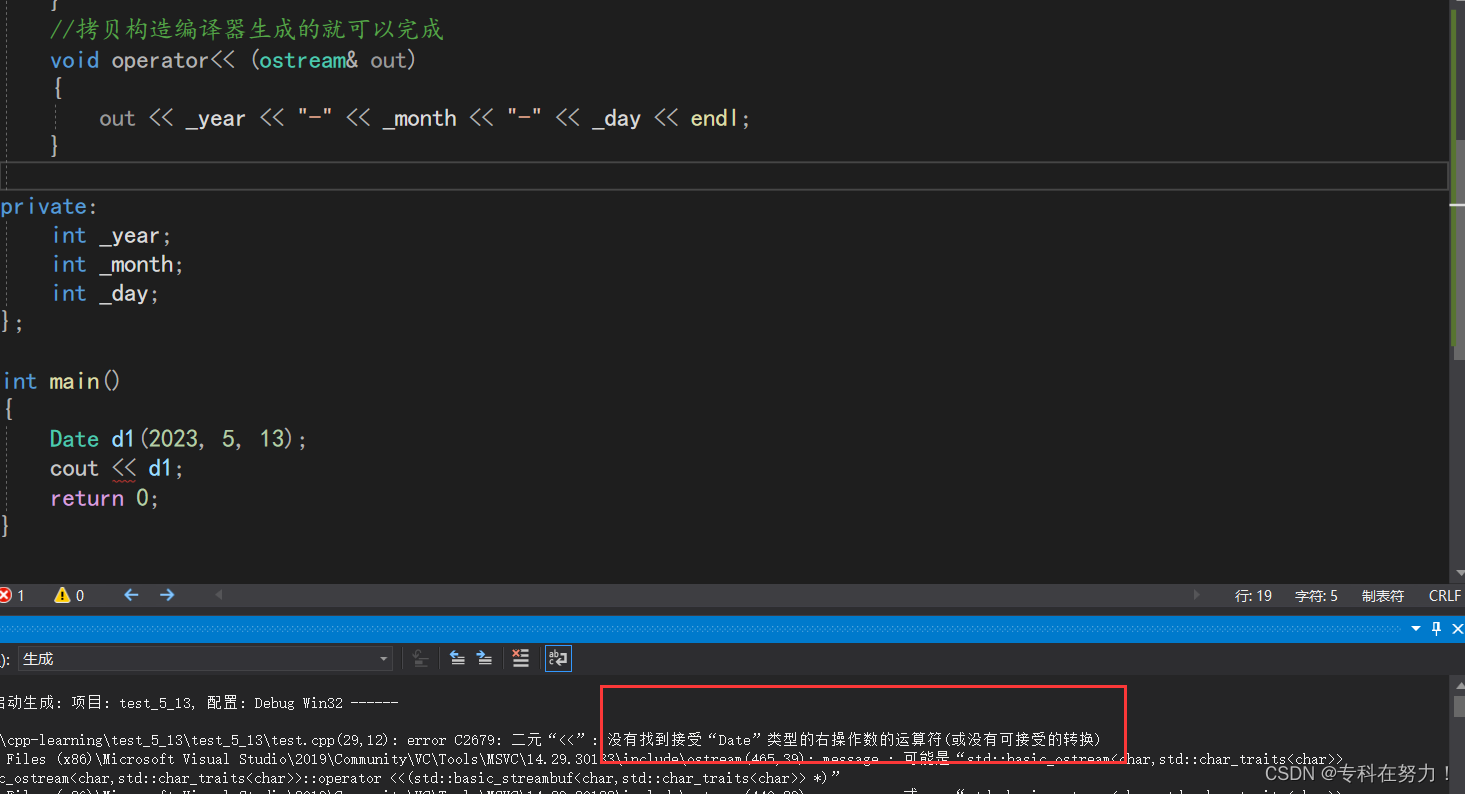The height and width of the screenshot is (794, 1465).
Task: Go to next message in output
Action: coord(484,658)
